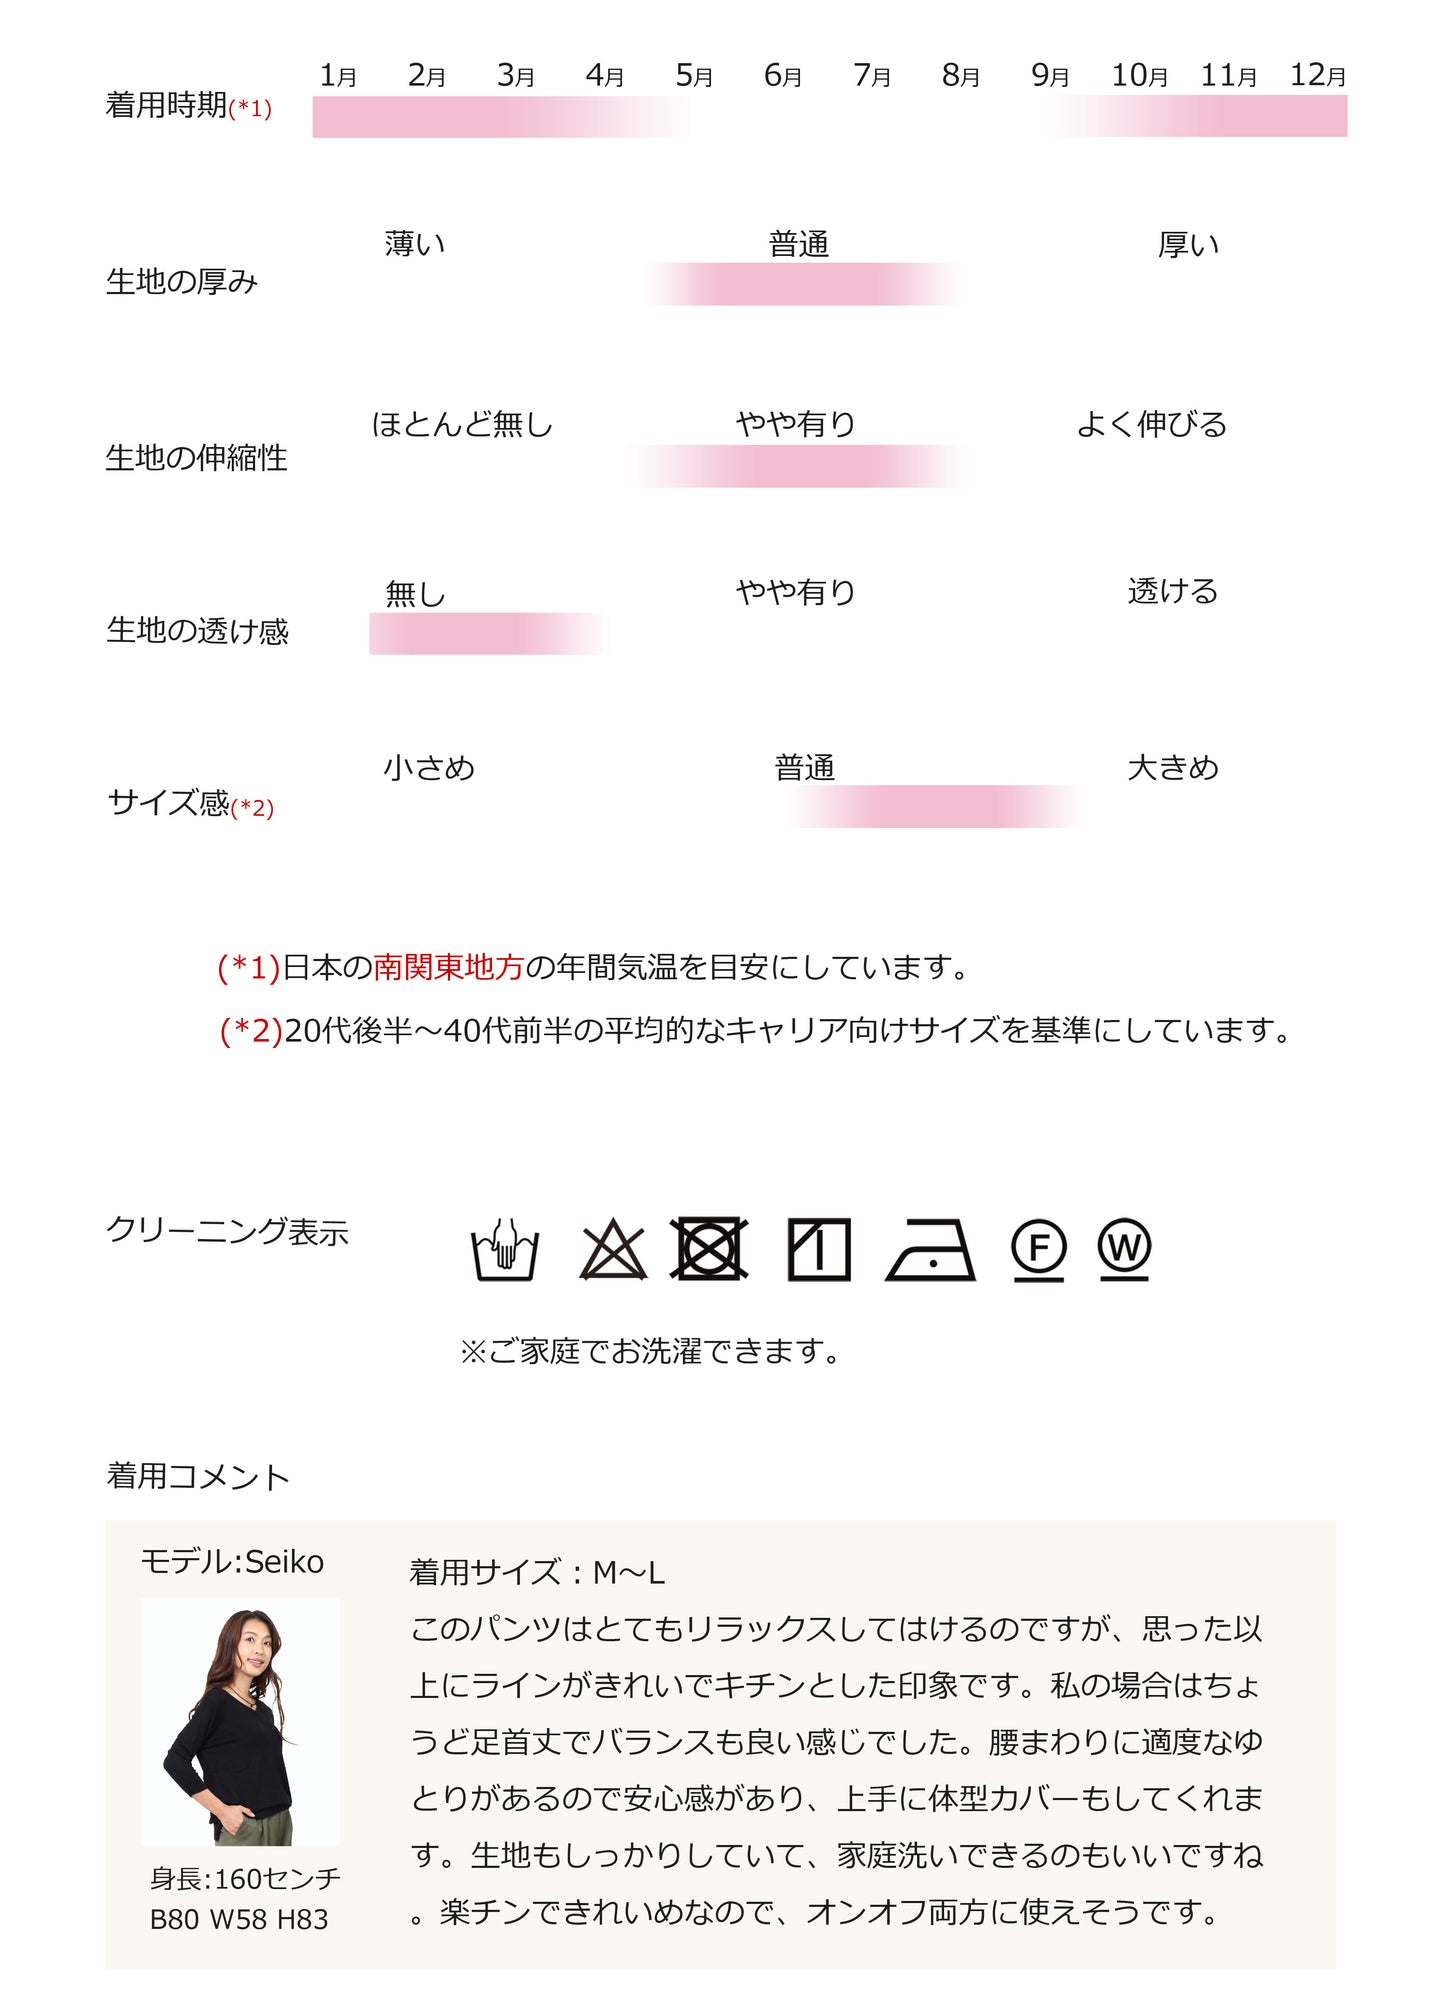Click the model Seiko photo thumbnail
Screen dimensions: 1445x2009
241,1722
